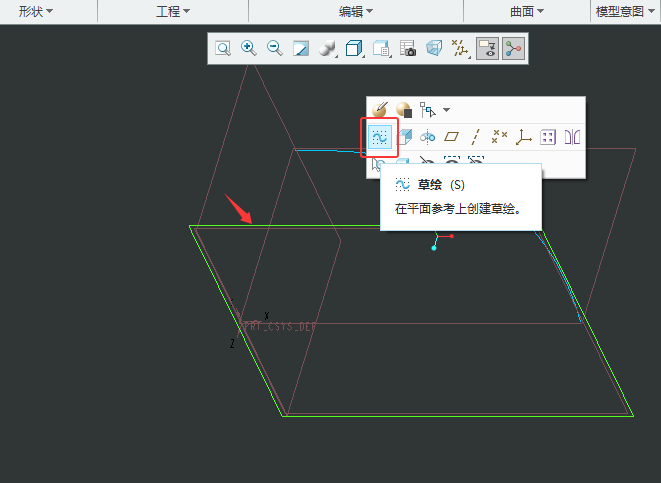
Task: Click the Zoom In magnifier icon
Action: click(249, 48)
